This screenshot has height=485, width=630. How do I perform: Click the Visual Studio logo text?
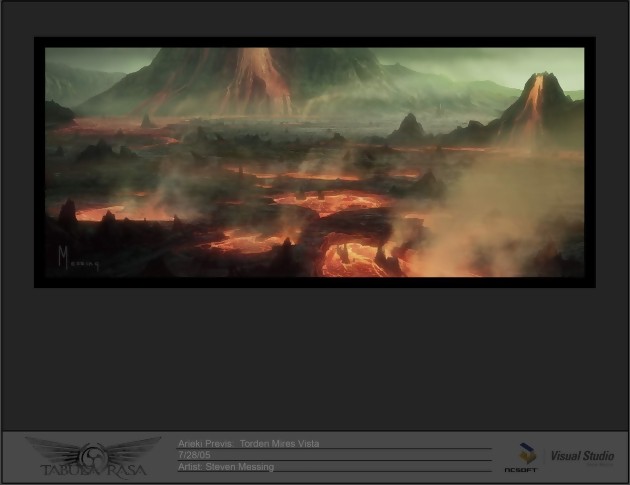click(581, 456)
